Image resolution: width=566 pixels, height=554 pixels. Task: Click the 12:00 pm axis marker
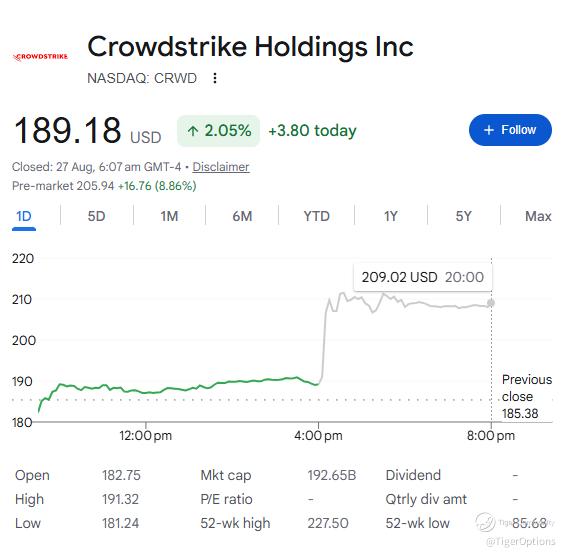145,436
